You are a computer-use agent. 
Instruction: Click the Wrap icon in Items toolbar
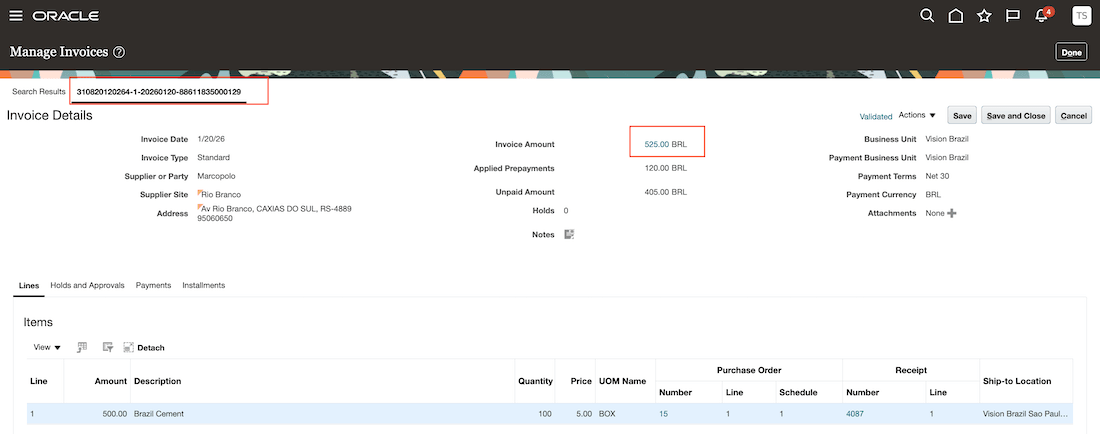(x=107, y=347)
